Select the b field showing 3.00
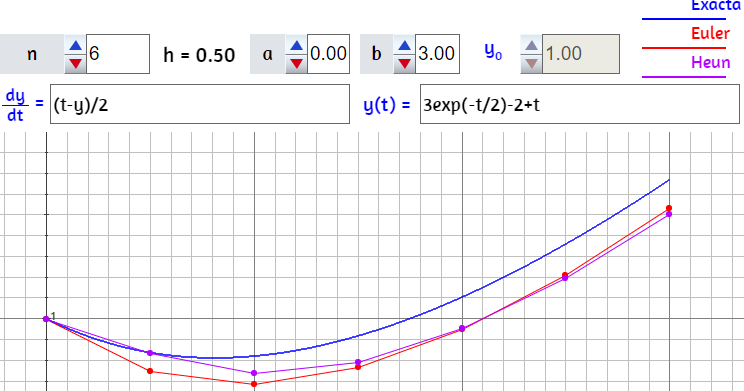 click(437, 54)
